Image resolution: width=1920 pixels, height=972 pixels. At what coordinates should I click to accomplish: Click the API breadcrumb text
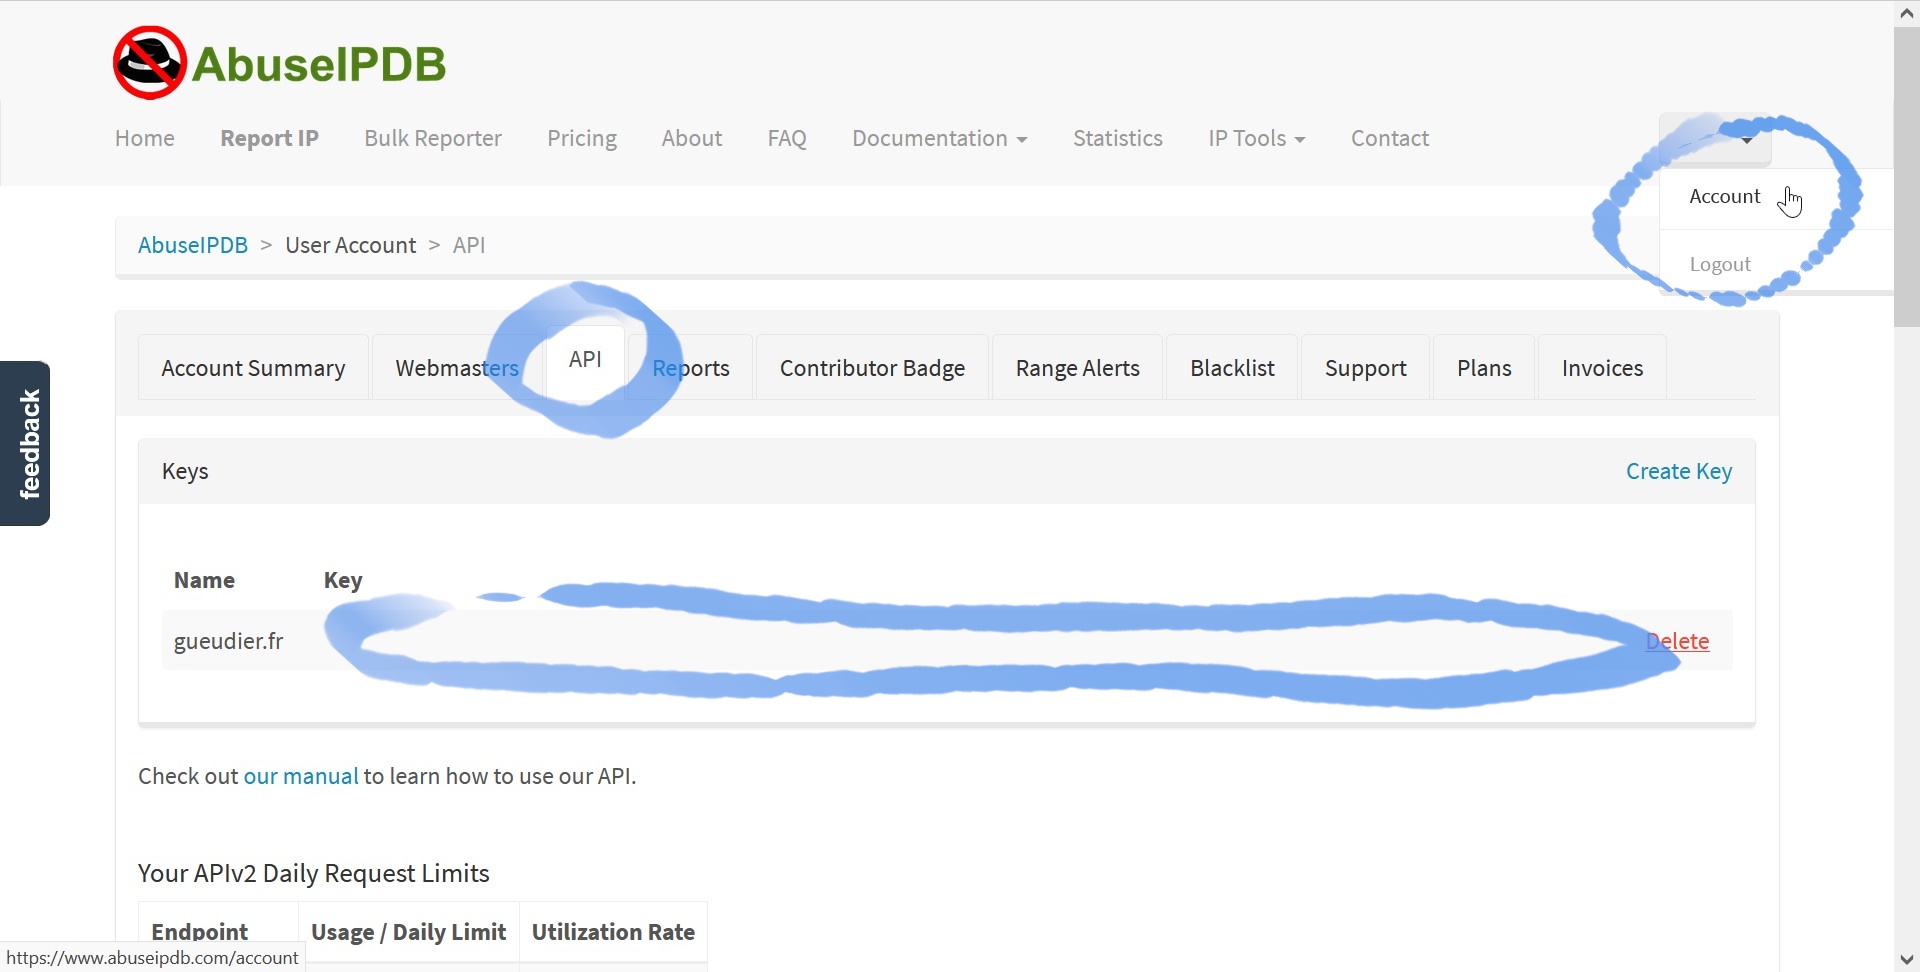click(469, 245)
